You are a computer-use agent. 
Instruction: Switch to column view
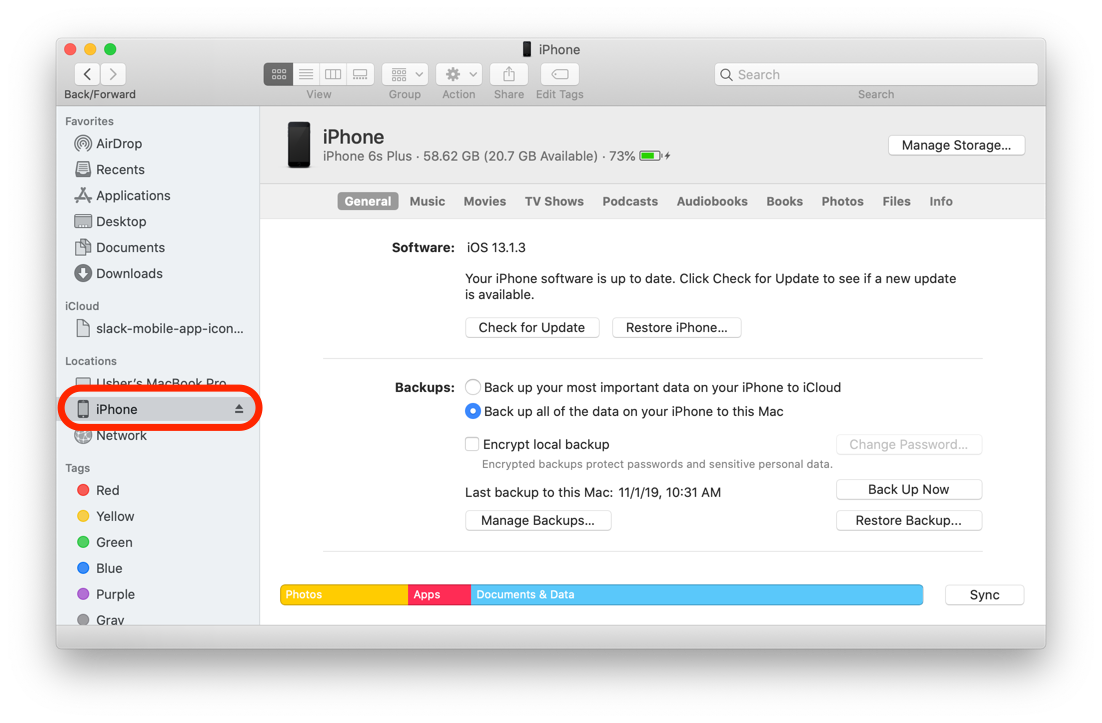(x=333, y=74)
